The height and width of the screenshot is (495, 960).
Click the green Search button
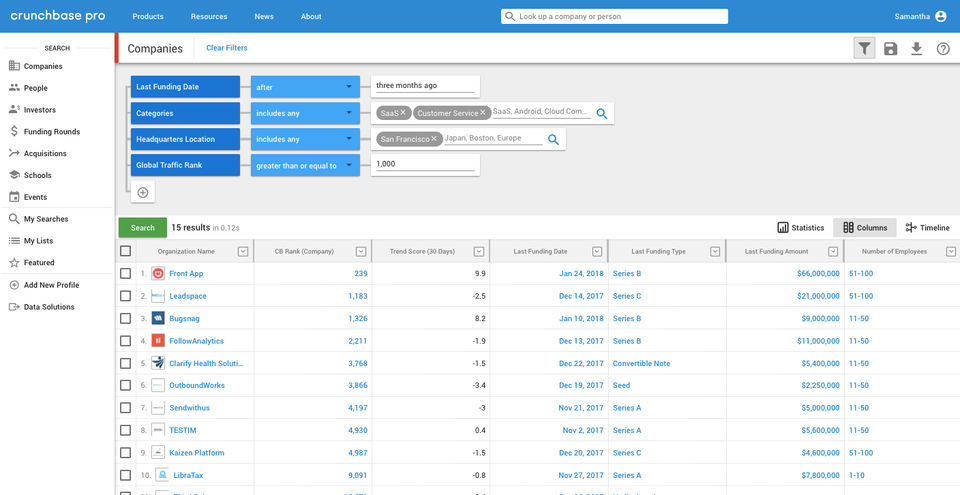point(143,228)
